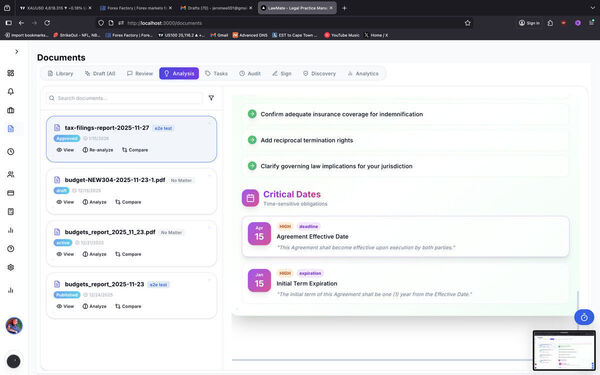Click the Jan 15 date badge
Viewport: 600px width, 375px height.
pyautogui.click(x=259, y=280)
